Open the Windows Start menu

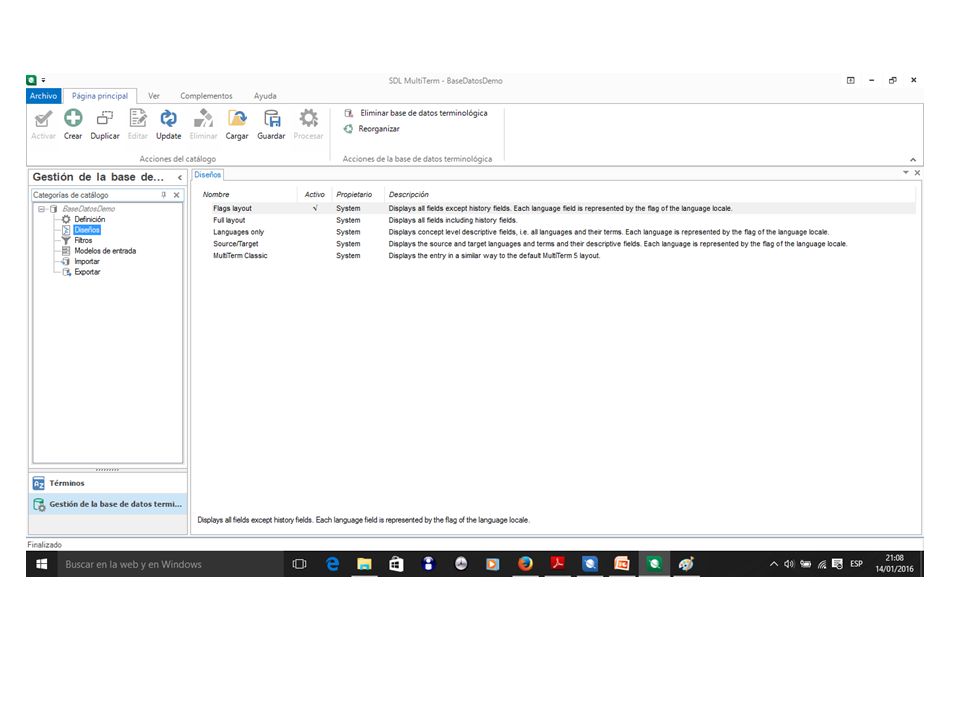[x=42, y=564]
